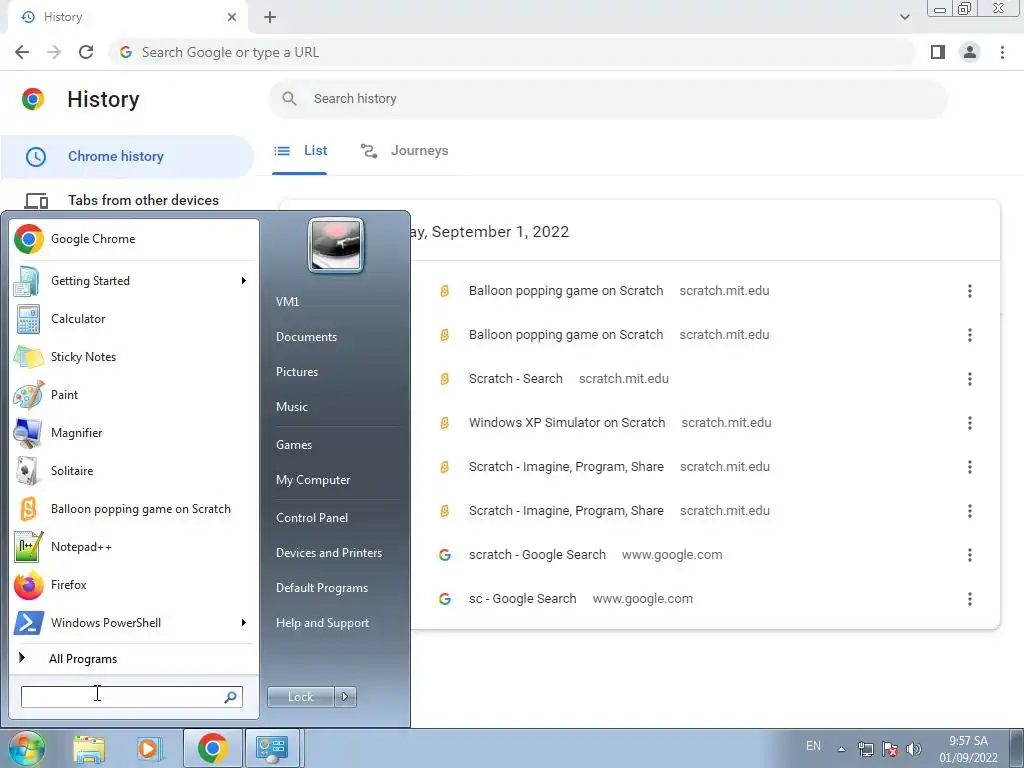Go back in Chrome
Image resolution: width=1024 pixels, height=768 pixels.
[22, 52]
